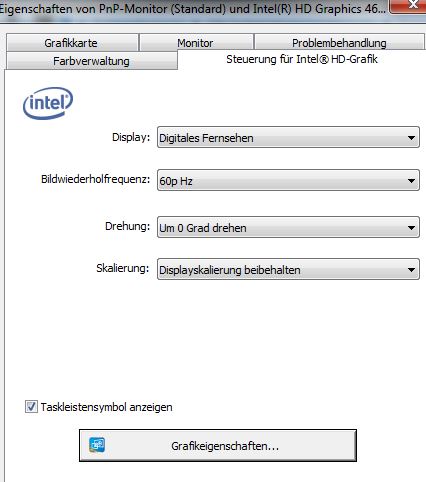This screenshot has height=482, width=426.
Task: Open the Displayskalierung beibehalten dropdown
Action: pos(288,269)
